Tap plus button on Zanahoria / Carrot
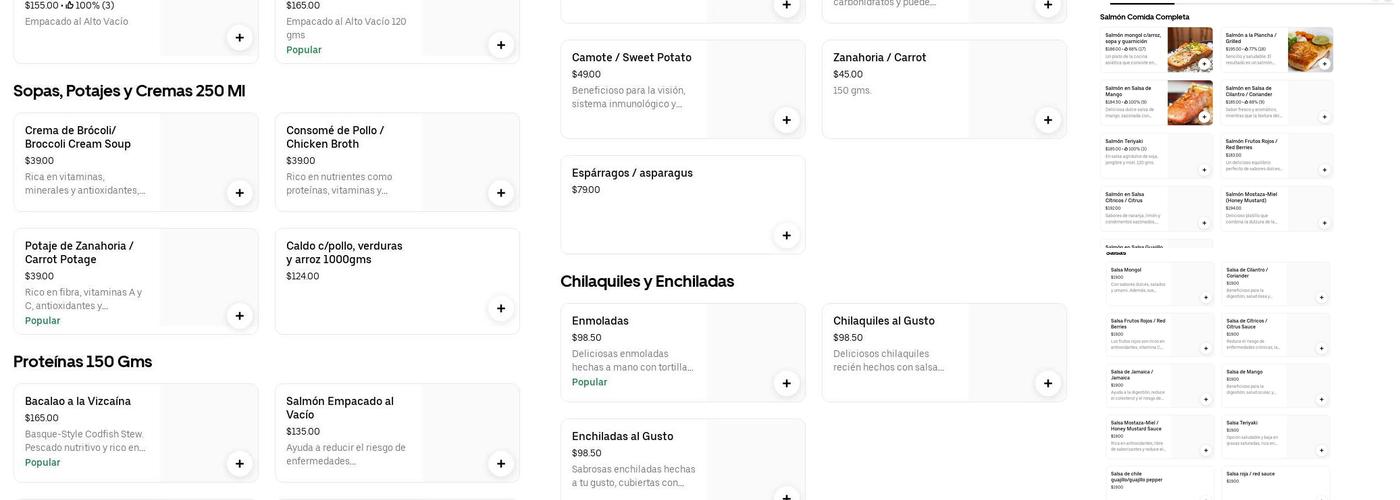The image size is (1400, 500). point(1048,120)
